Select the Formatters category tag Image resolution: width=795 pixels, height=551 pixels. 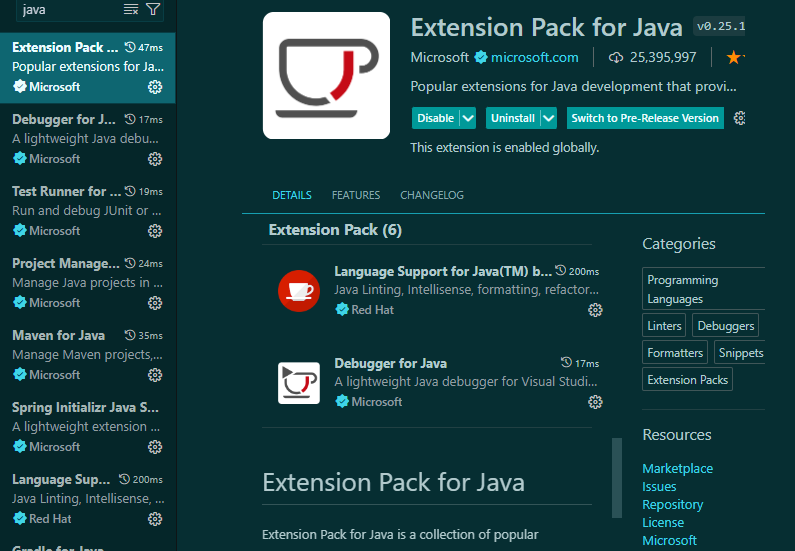pos(675,352)
